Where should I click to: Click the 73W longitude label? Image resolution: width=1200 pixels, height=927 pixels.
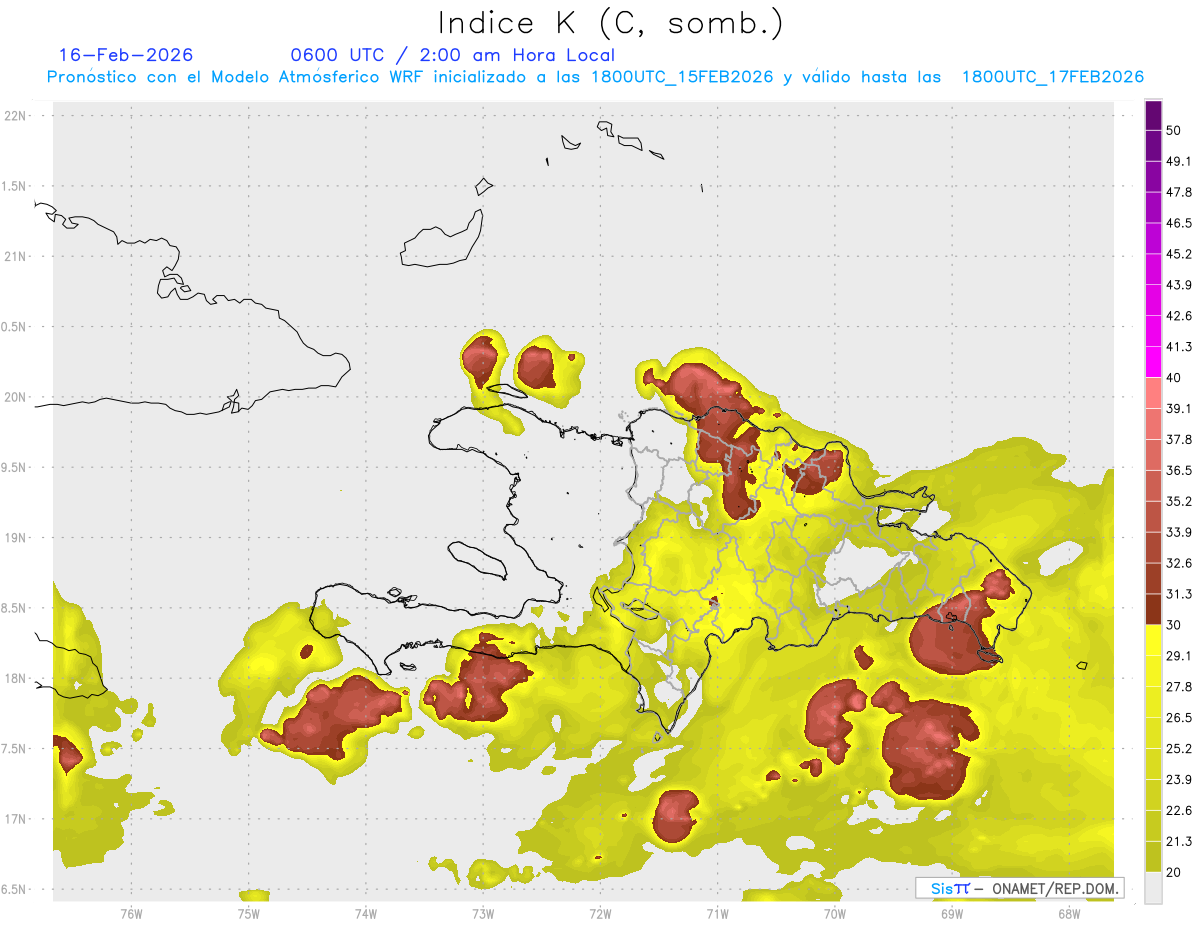coord(483,913)
